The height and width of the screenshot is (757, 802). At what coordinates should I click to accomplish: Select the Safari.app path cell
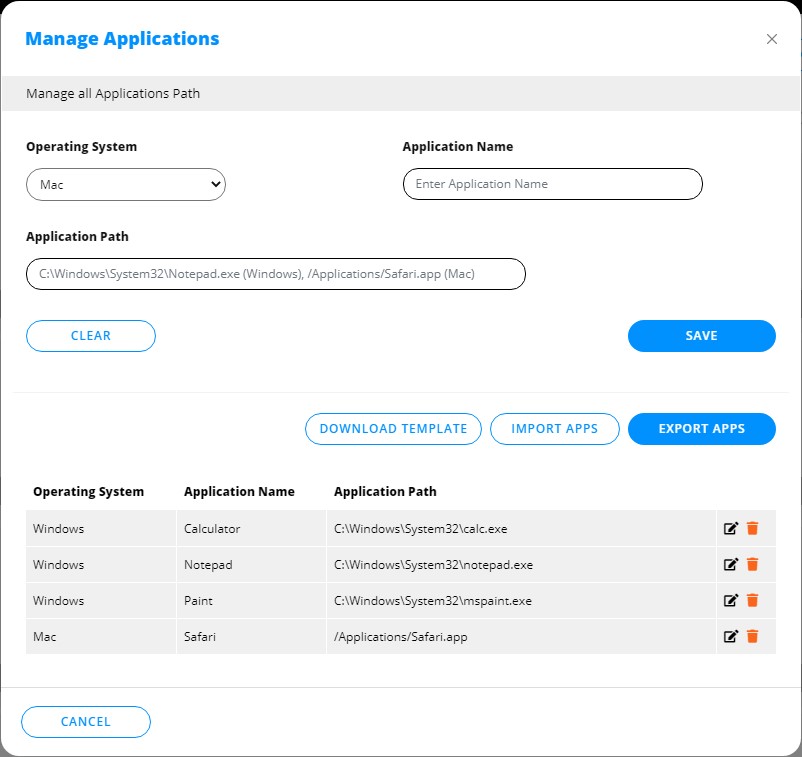tap(401, 637)
